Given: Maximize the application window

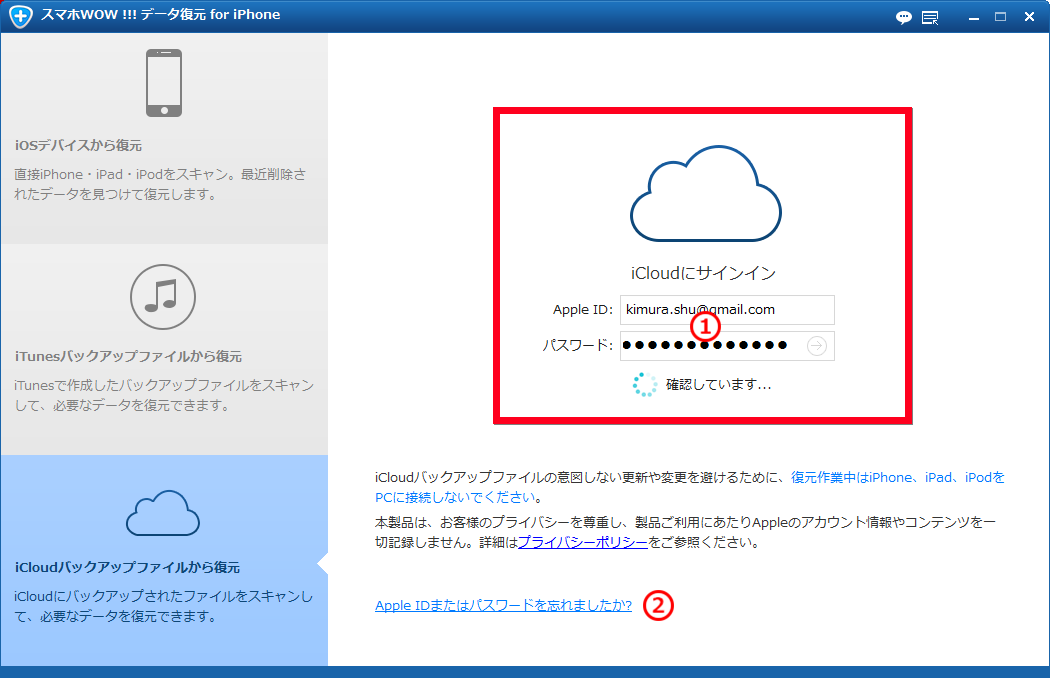Looking at the screenshot, I should [1000, 17].
